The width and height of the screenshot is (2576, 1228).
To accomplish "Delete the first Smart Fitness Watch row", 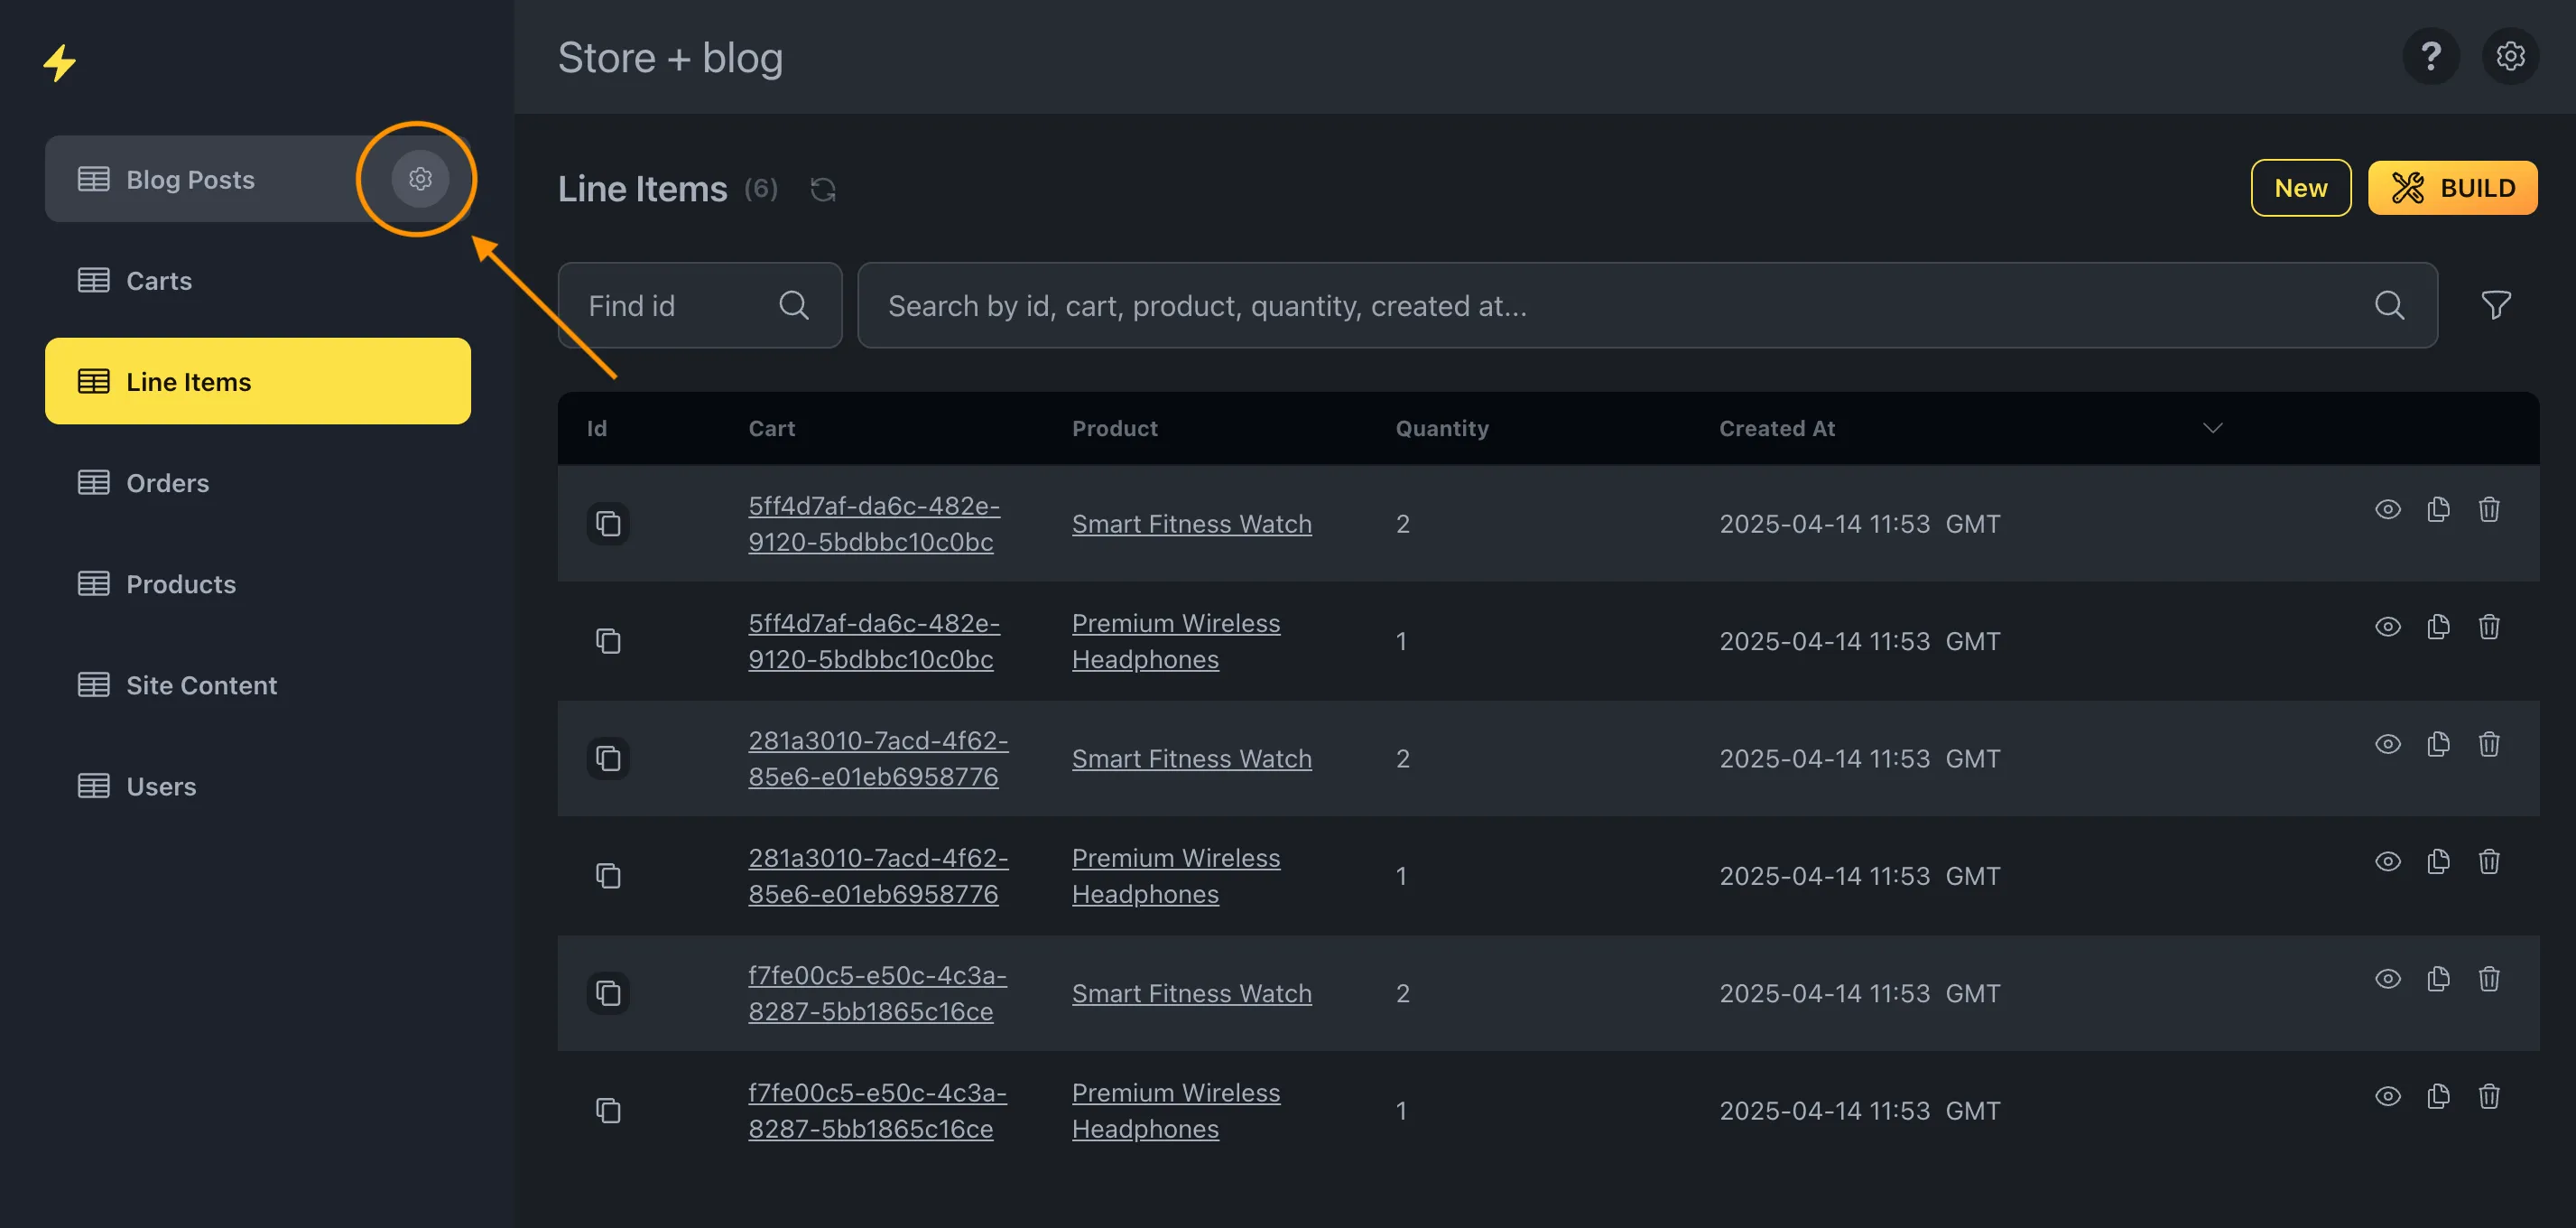I will click(2488, 509).
